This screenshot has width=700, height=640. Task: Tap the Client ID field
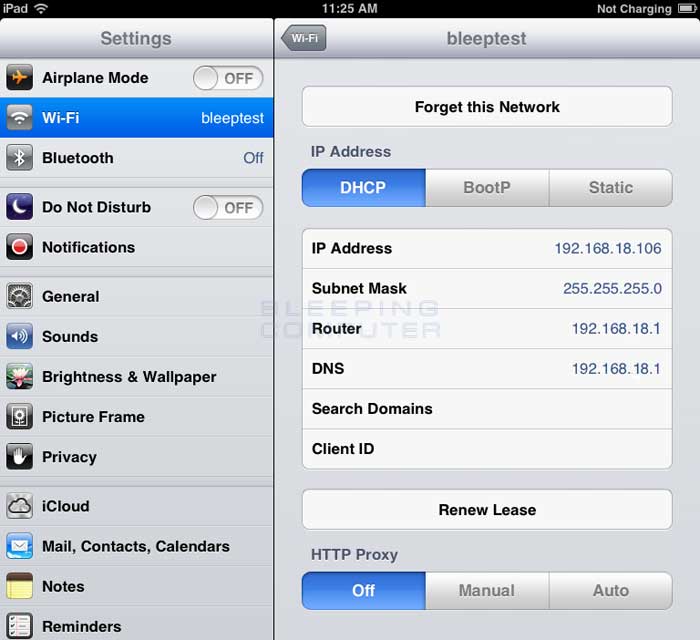pyautogui.click(x=487, y=449)
